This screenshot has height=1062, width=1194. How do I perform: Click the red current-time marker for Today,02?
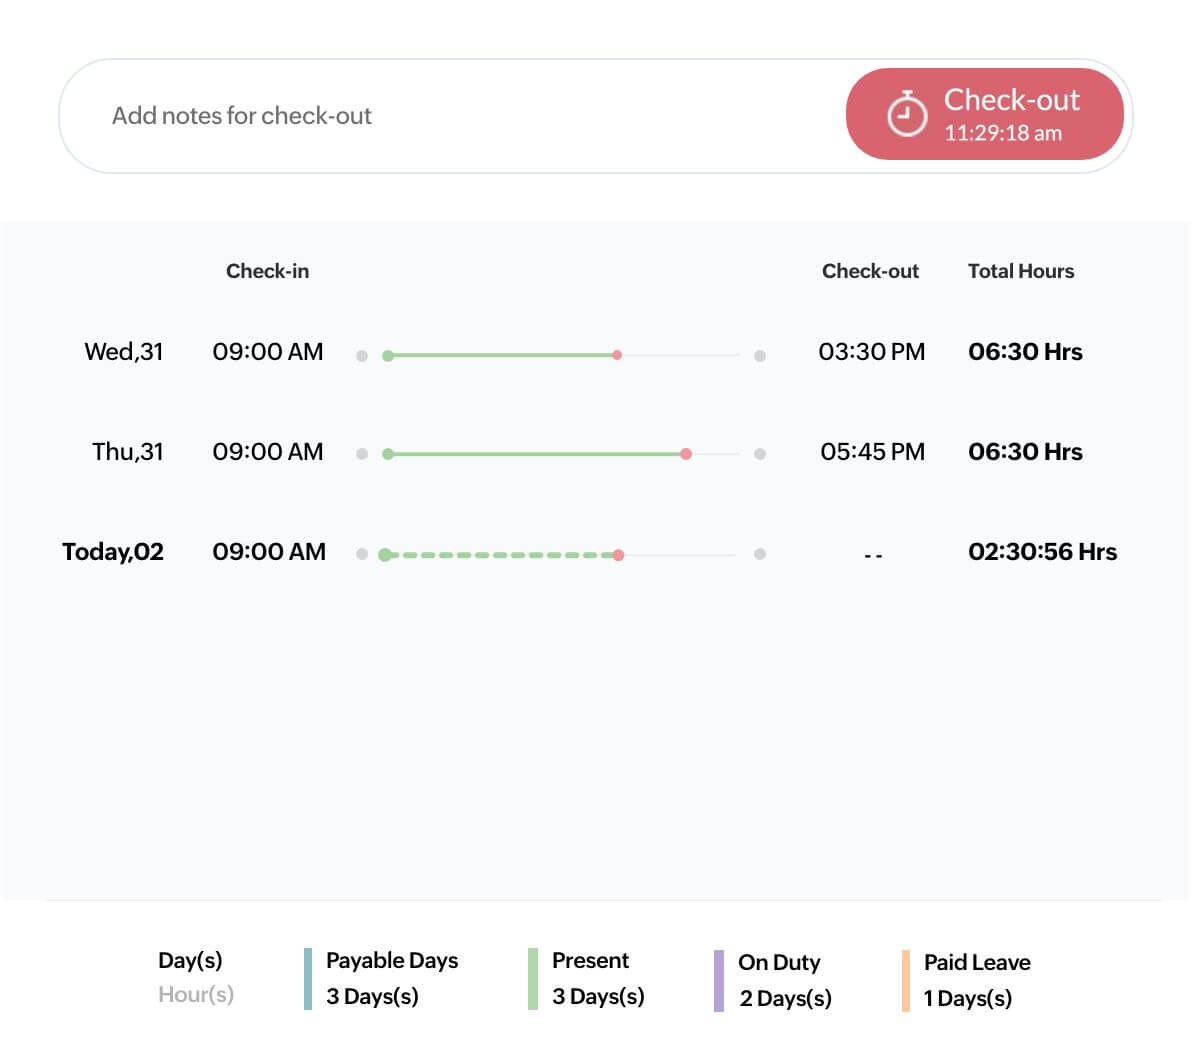619,555
